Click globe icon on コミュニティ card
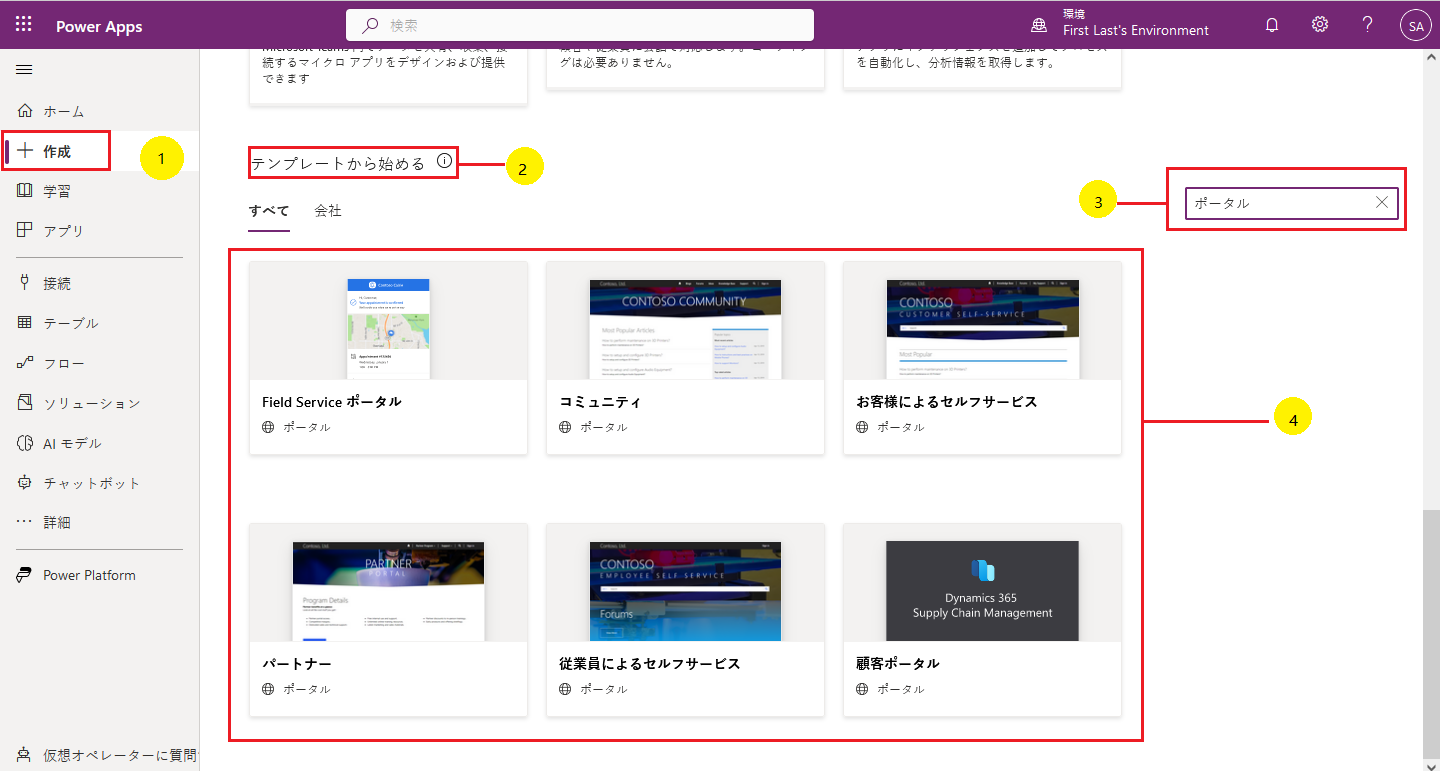1440x771 pixels. tap(565, 427)
